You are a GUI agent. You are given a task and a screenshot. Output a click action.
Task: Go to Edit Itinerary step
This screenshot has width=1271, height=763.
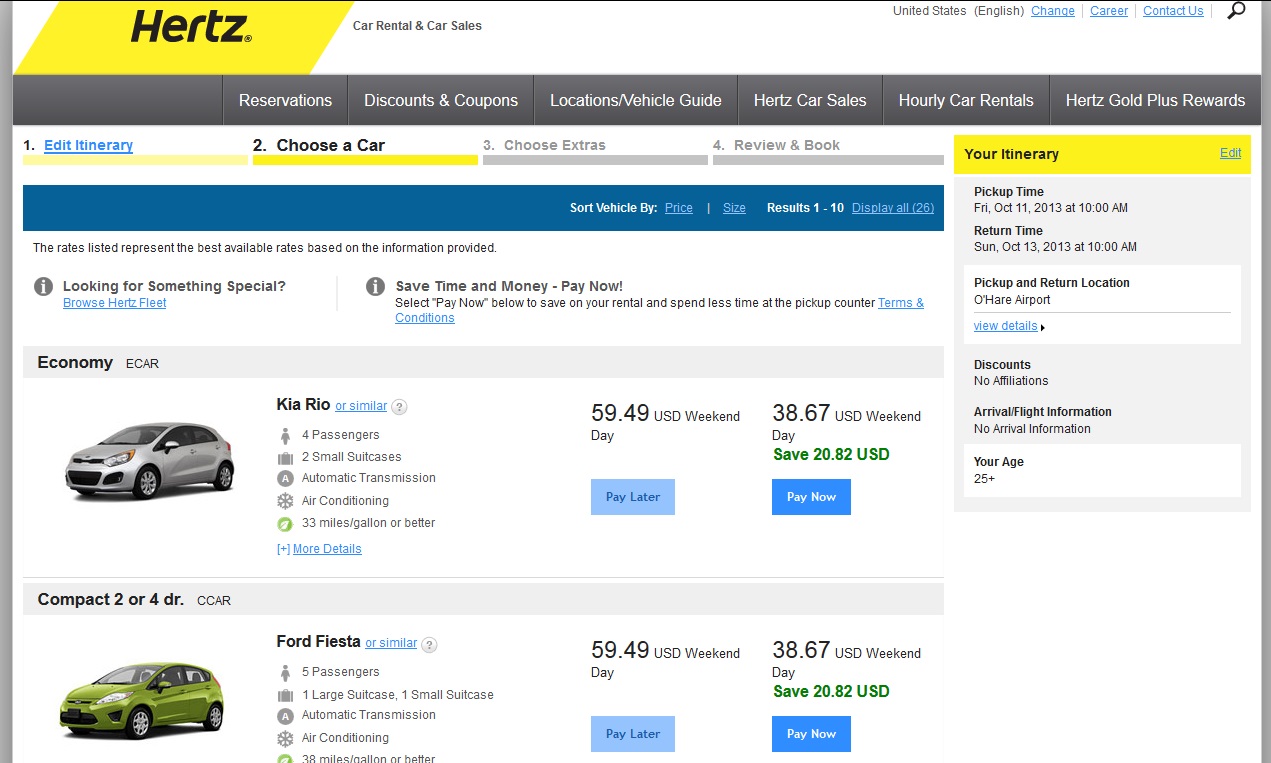[88, 145]
